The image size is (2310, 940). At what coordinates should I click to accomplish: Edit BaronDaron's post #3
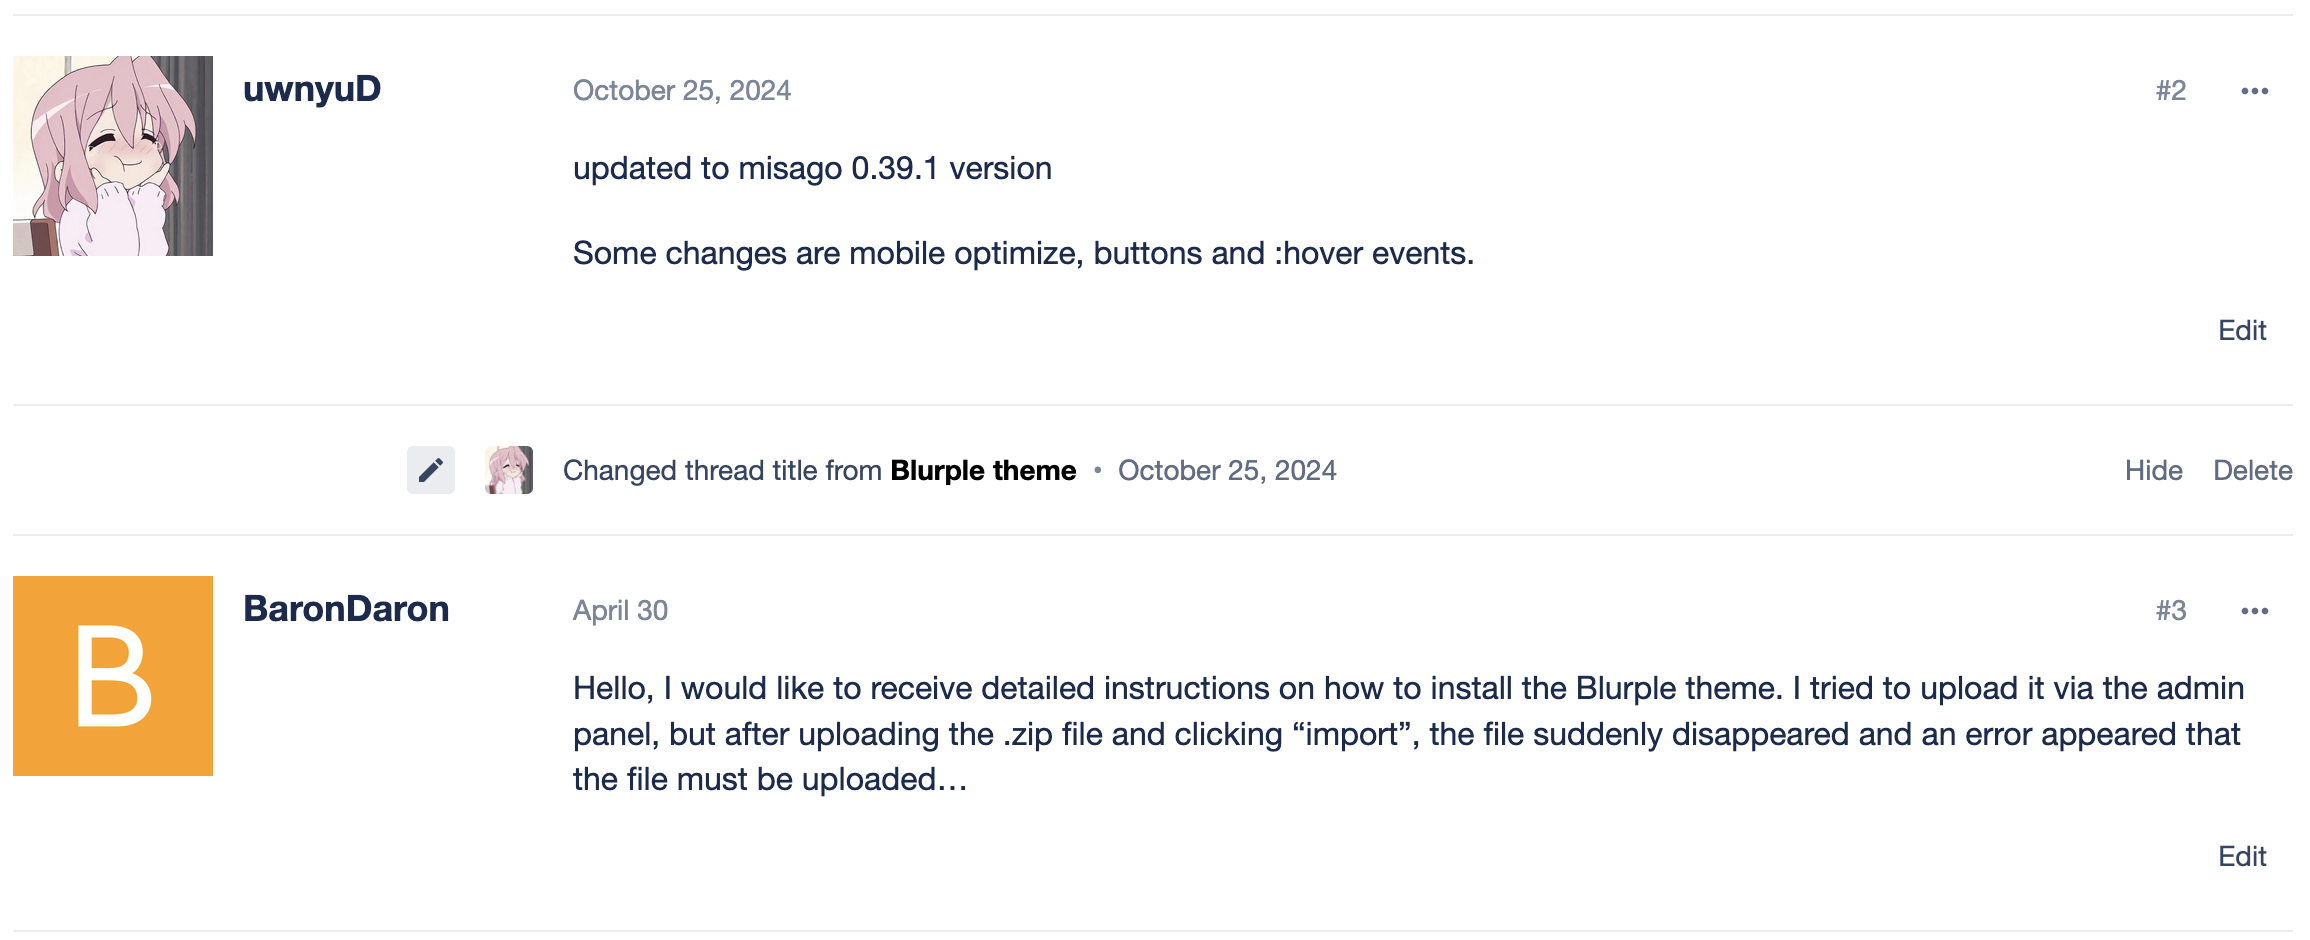[2241, 857]
